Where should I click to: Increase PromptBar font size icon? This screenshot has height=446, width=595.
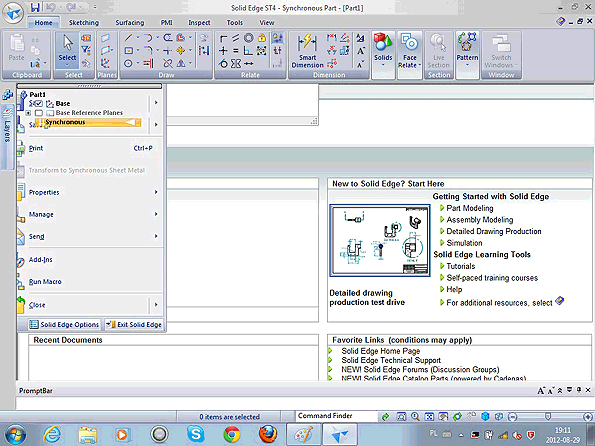coord(541,391)
